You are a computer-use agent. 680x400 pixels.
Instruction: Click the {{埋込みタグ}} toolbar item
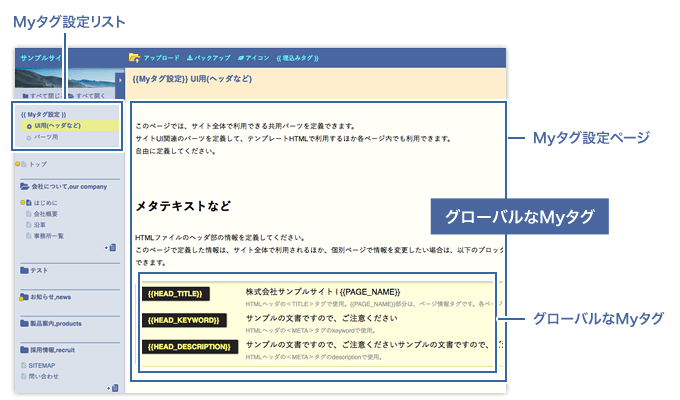(303, 58)
